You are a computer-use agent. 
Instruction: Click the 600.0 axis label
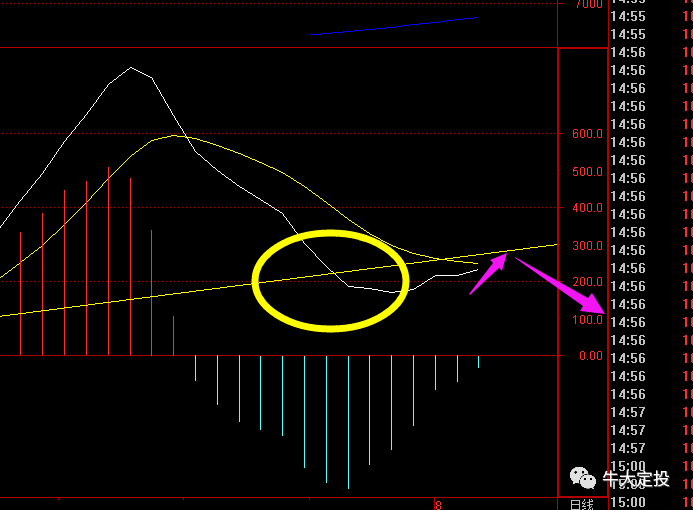tap(587, 134)
